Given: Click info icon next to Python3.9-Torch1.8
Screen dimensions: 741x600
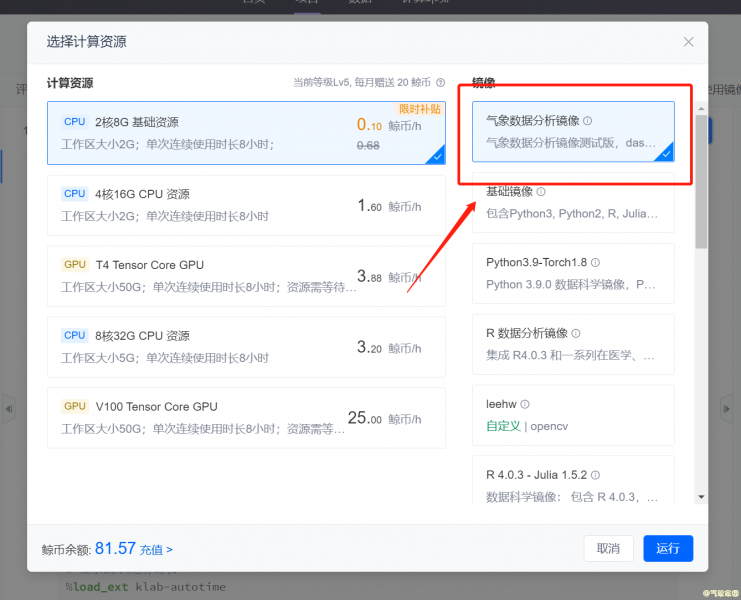Looking at the screenshot, I should coord(595,263).
